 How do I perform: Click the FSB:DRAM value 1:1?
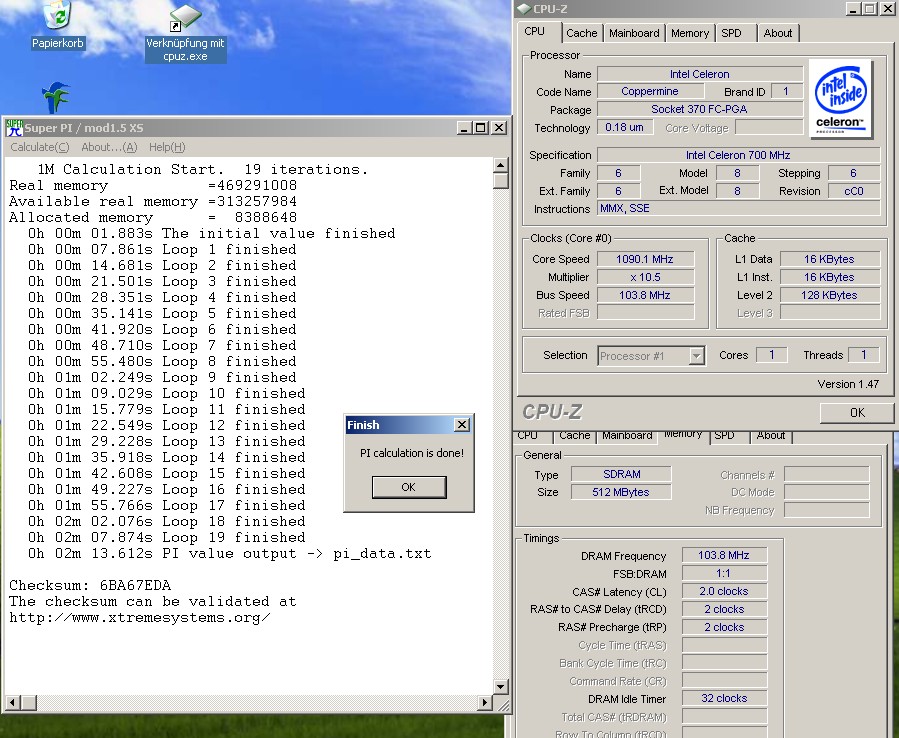[724, 573]
